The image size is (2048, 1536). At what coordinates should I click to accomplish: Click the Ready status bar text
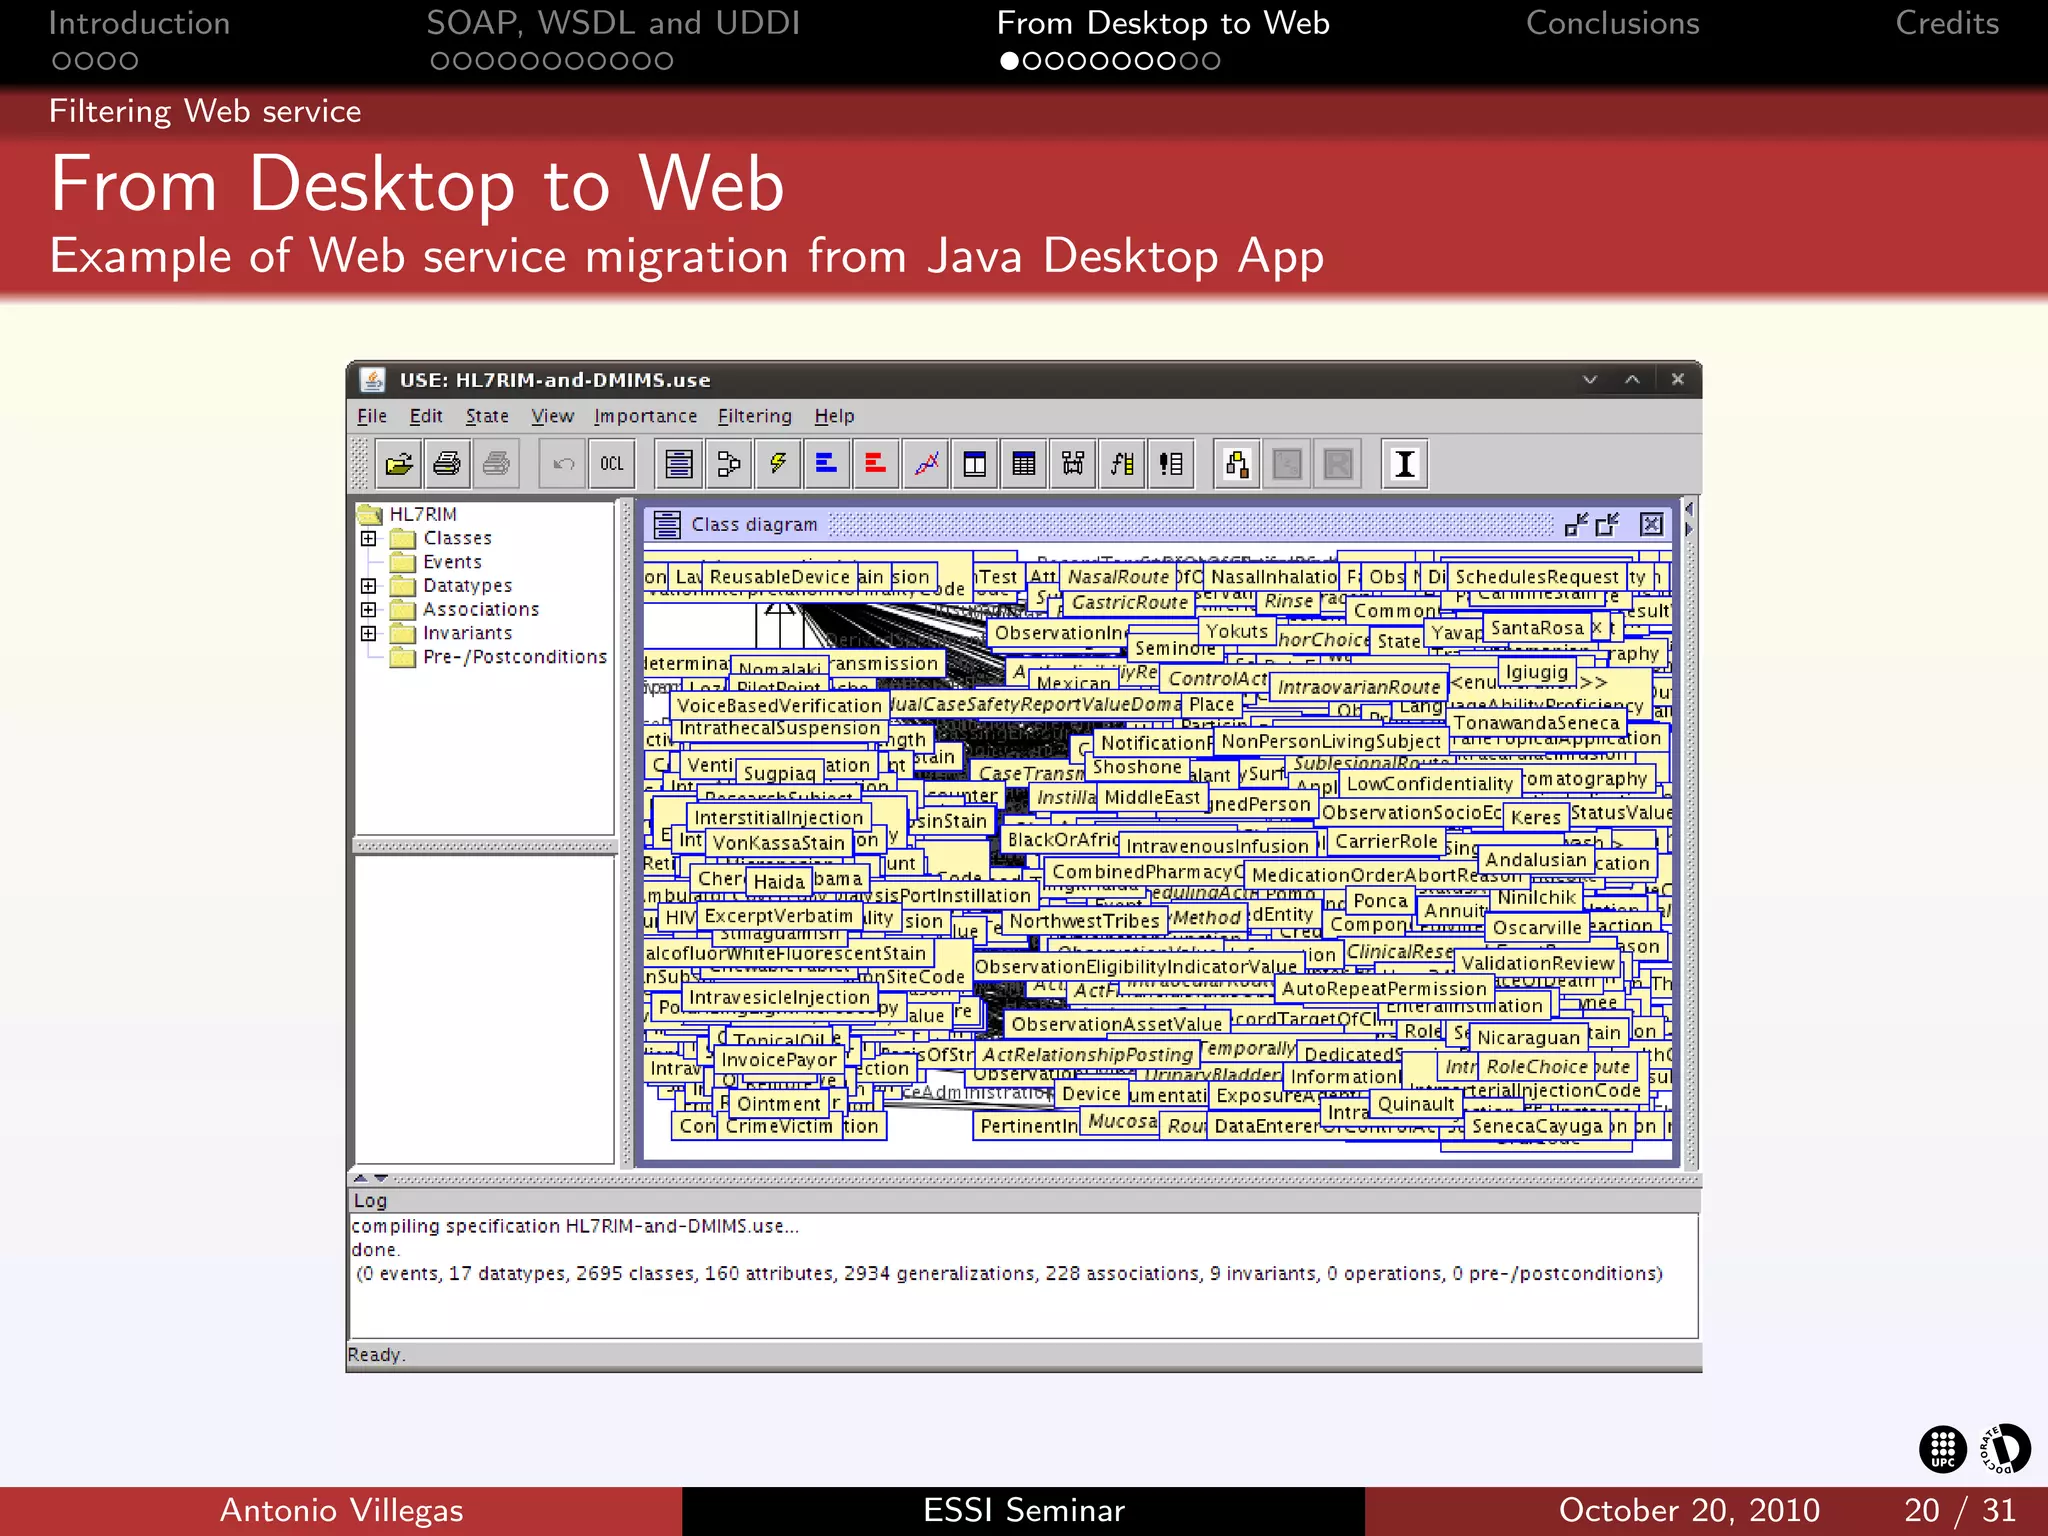point(376,1355)
